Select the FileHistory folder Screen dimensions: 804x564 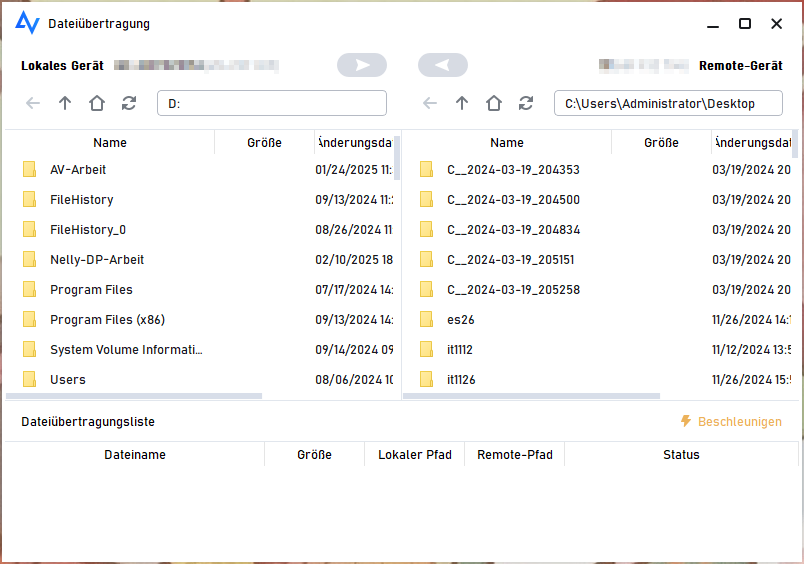click(200, 199)
